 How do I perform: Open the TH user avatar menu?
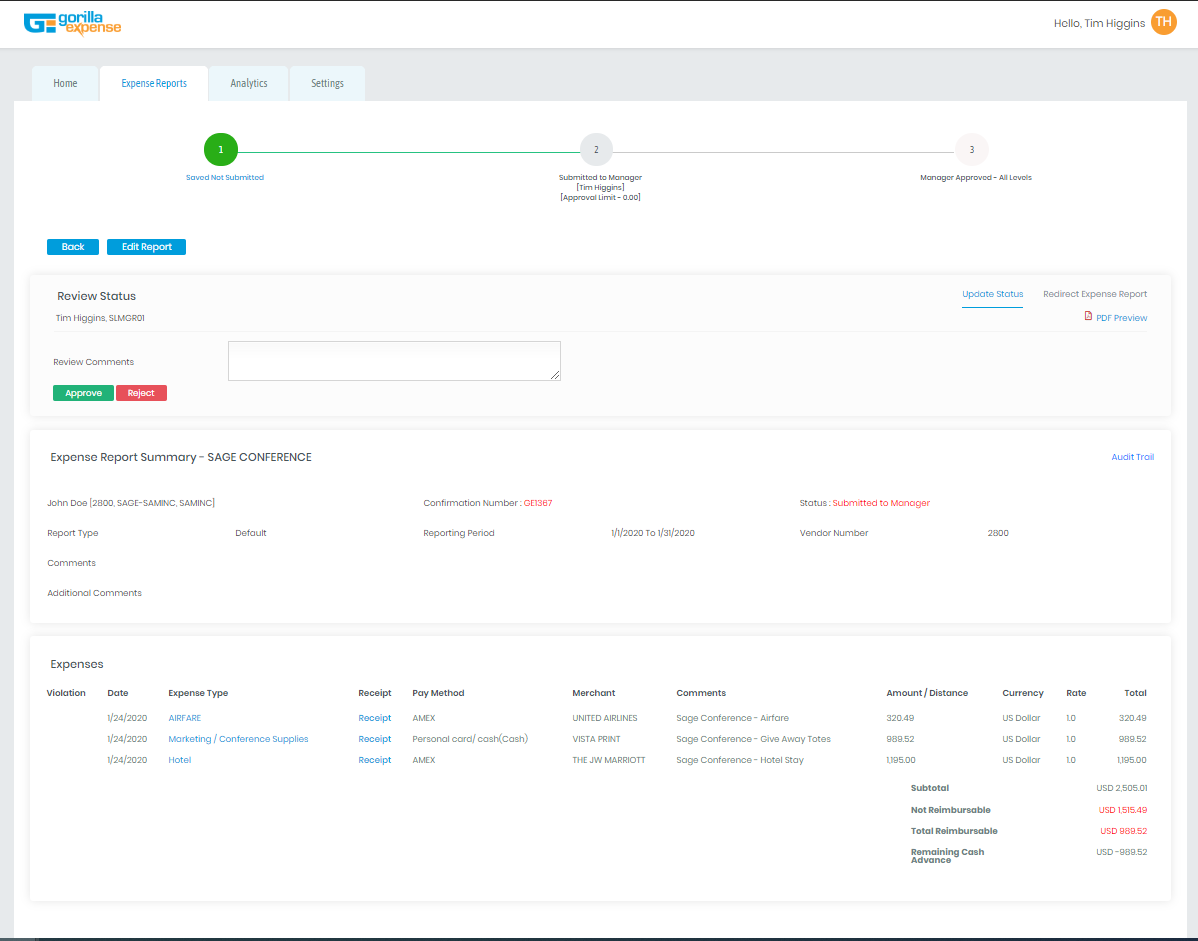click(1163, 21)
